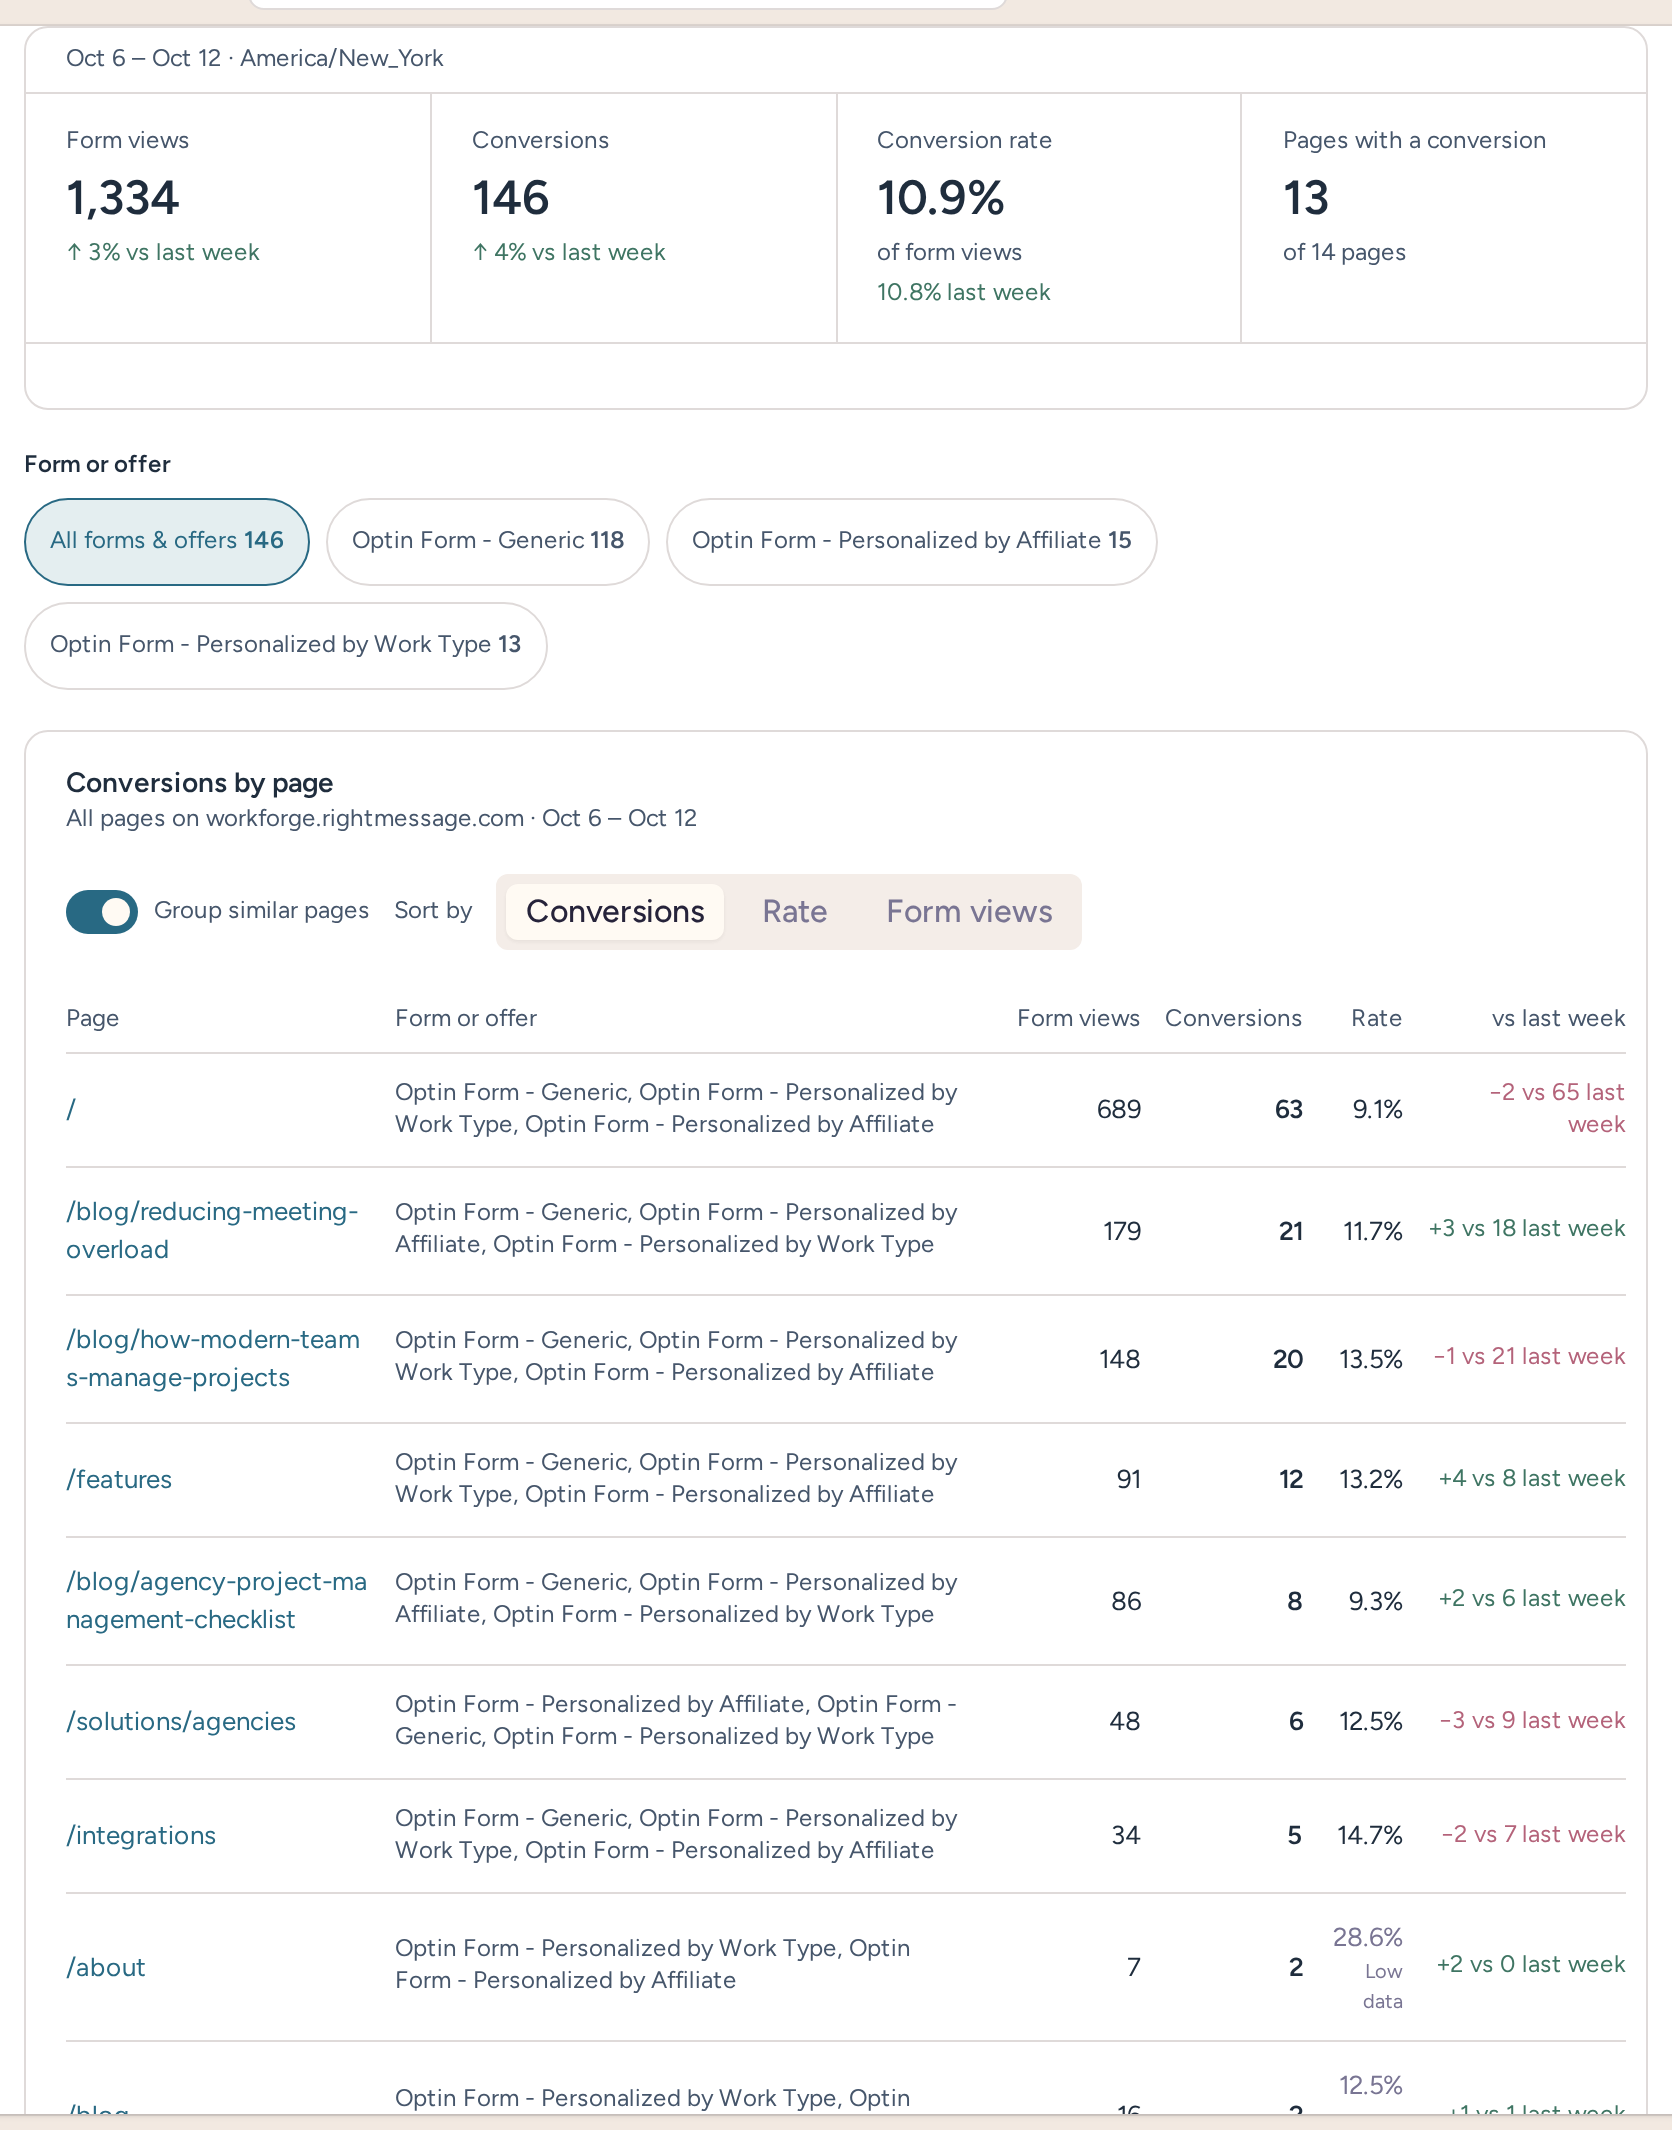Open the /about page link
The height and width of the screenshot is (2130, 1672).
click(x=106, y=1967)
